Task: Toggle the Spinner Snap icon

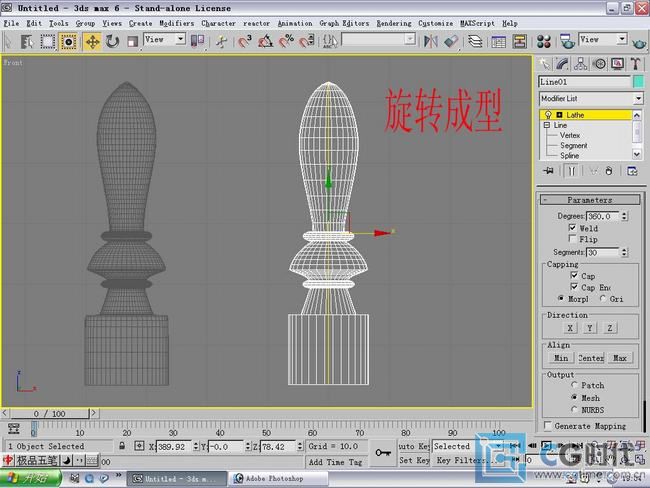Action: coord(307,41)
